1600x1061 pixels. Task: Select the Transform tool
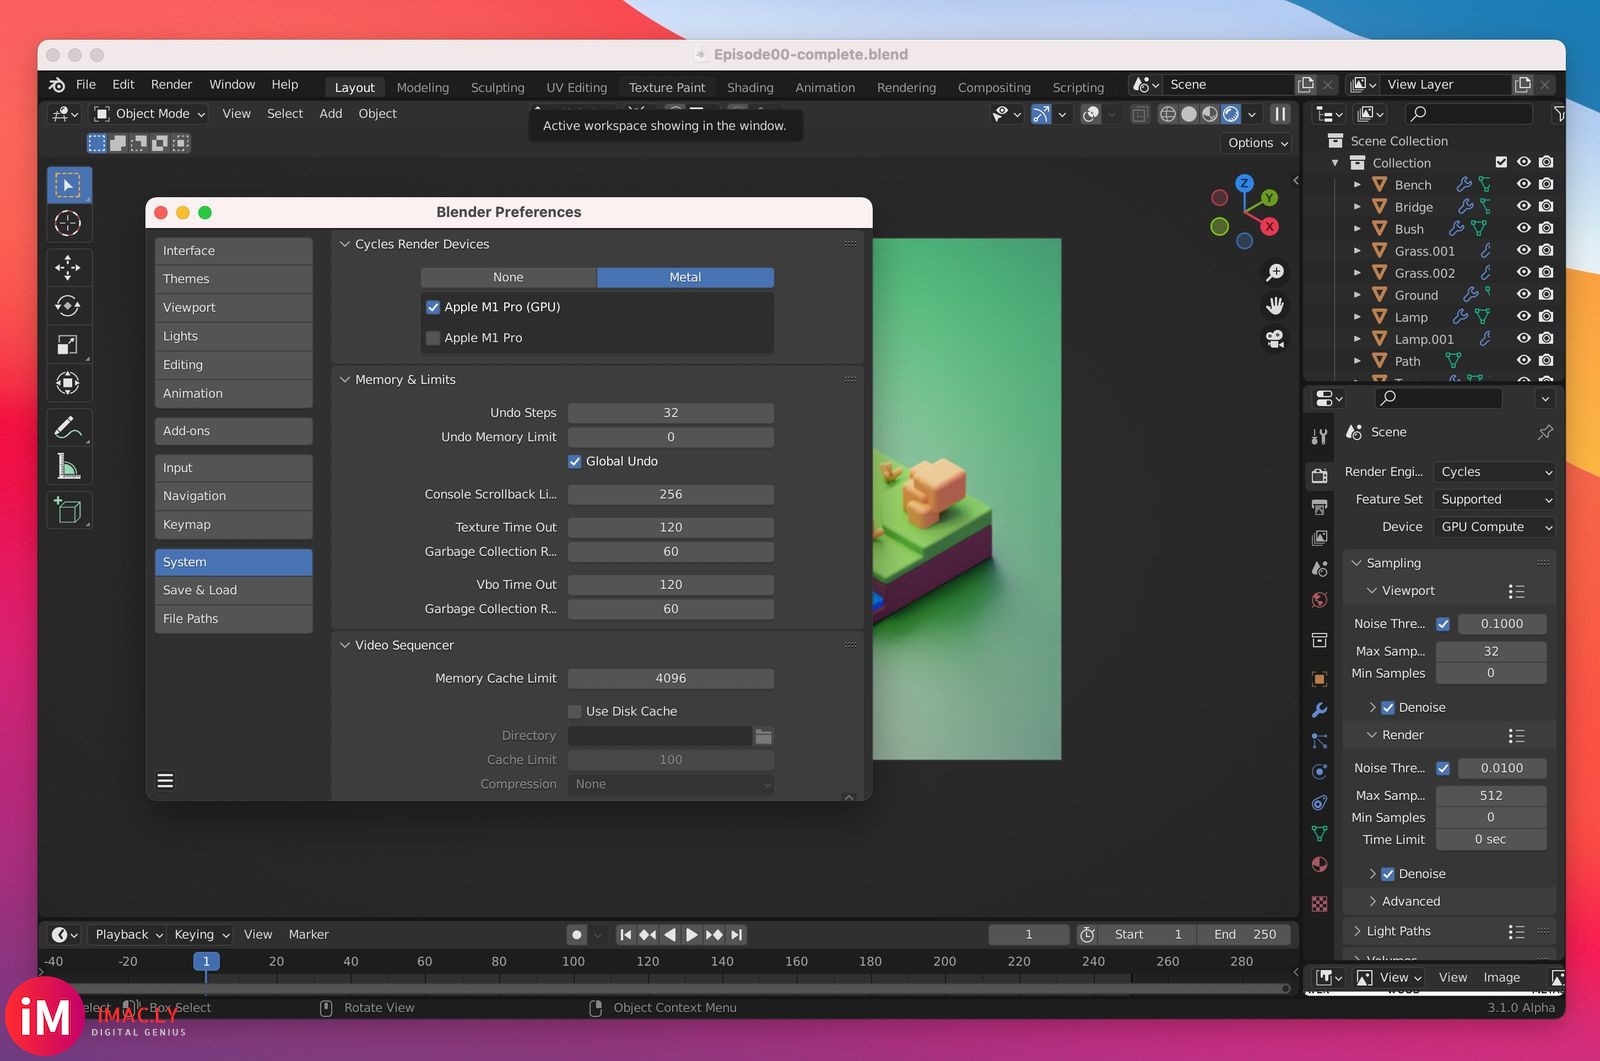click(x=68, y=383)
